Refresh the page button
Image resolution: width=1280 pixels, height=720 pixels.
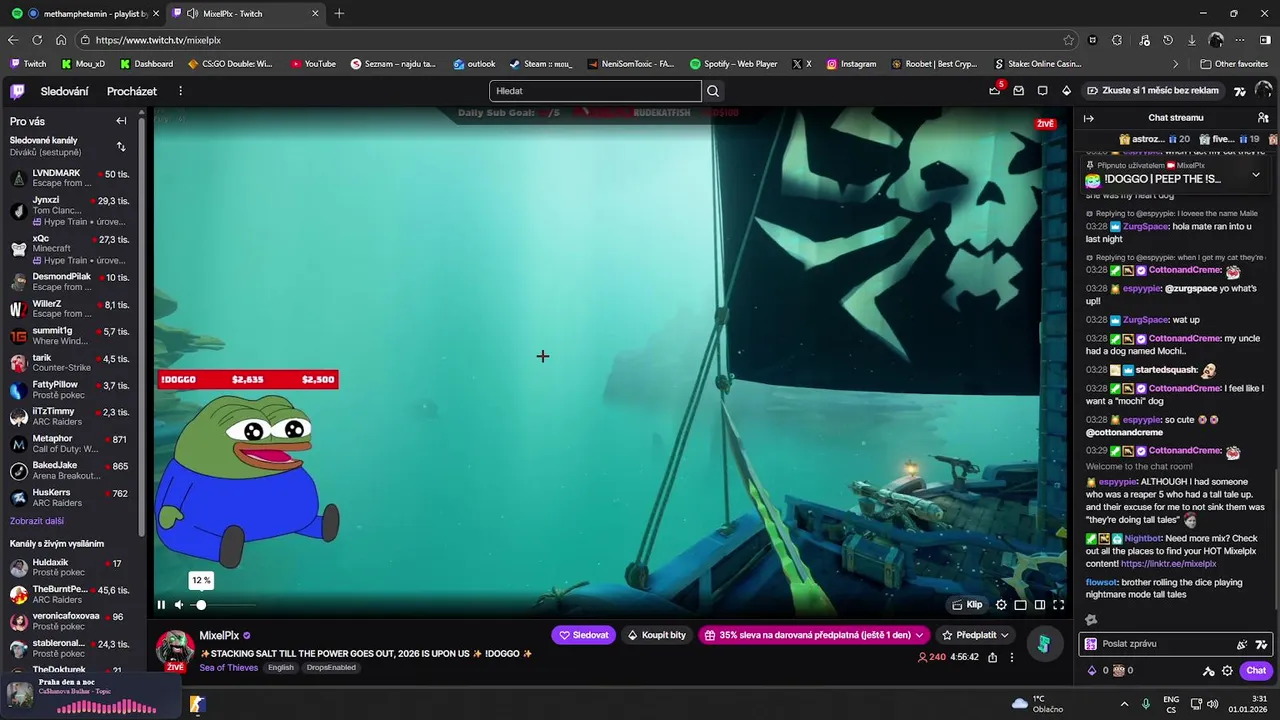(37, 40)
